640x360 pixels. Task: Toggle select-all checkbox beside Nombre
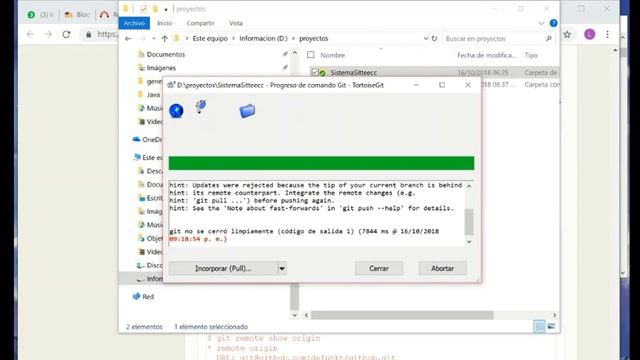pyautogui.click(x=311, y=55)
